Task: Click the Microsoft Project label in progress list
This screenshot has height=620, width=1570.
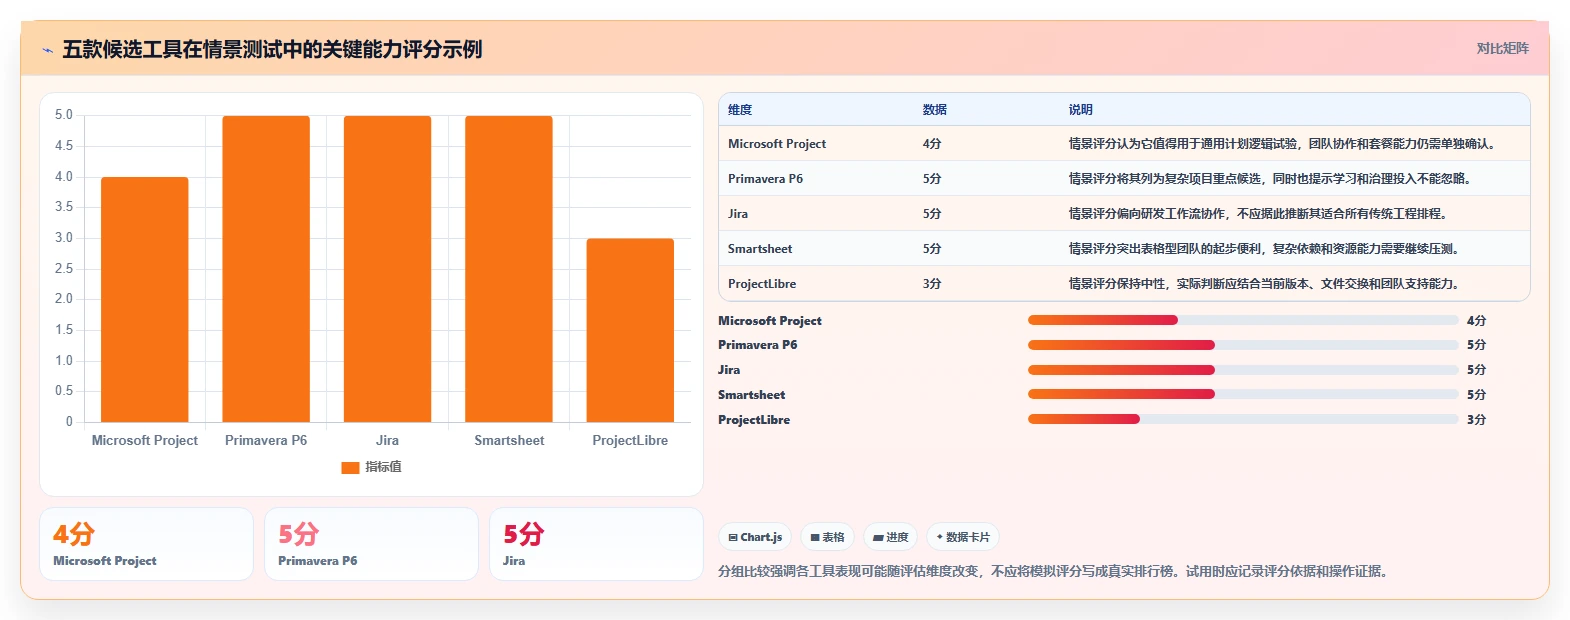Action: (x=770, y=321)
